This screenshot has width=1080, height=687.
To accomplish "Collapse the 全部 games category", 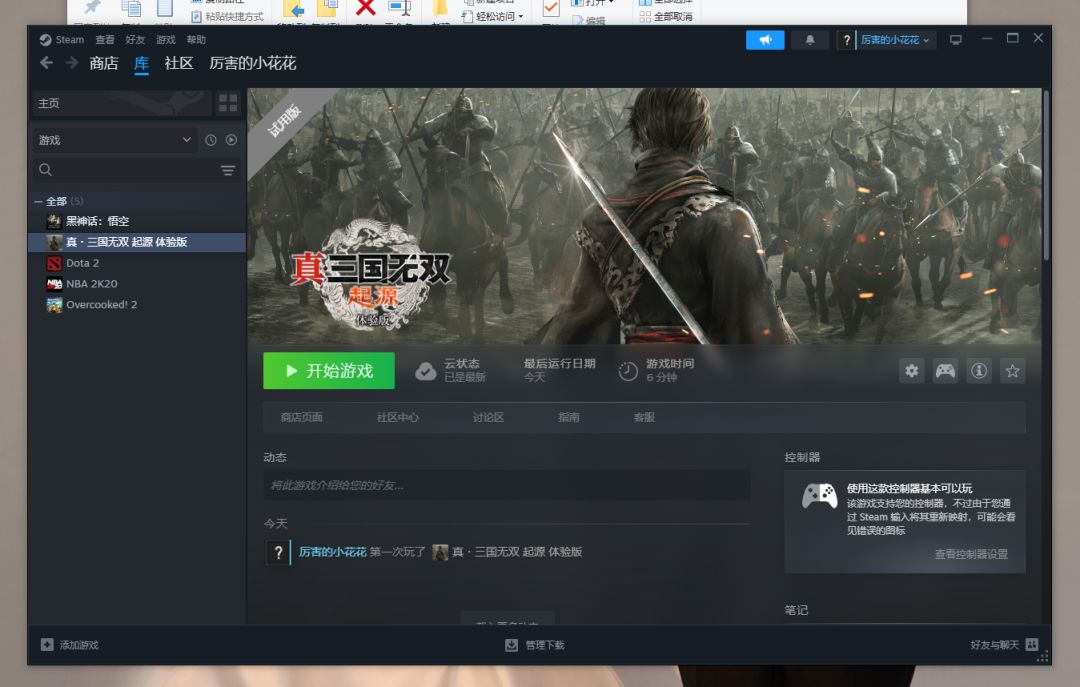I will 39,201.
